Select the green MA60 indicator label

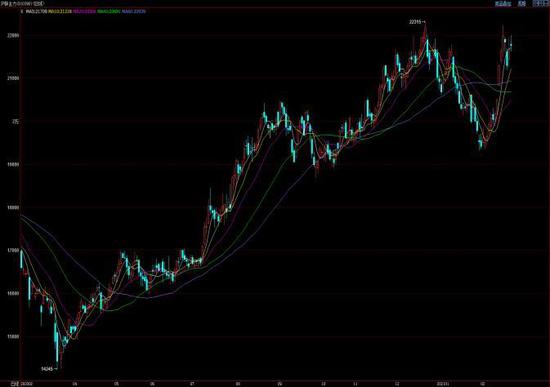[109, 11]
